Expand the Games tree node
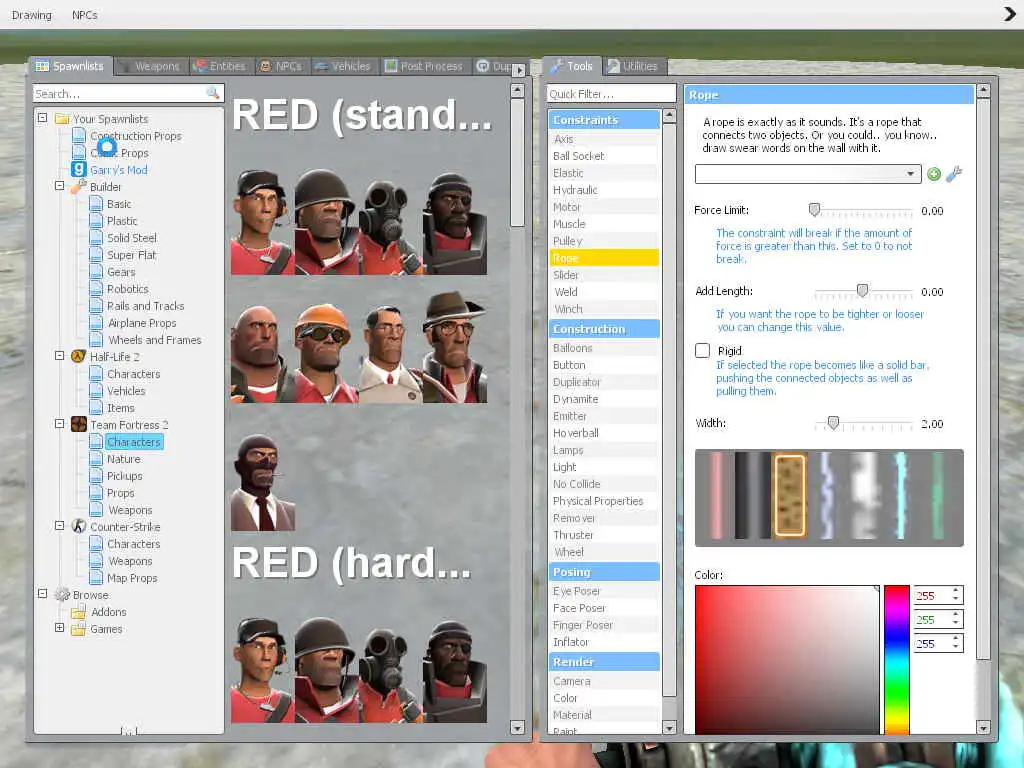Screen dimensions: 1024x768 pos(59,628)
